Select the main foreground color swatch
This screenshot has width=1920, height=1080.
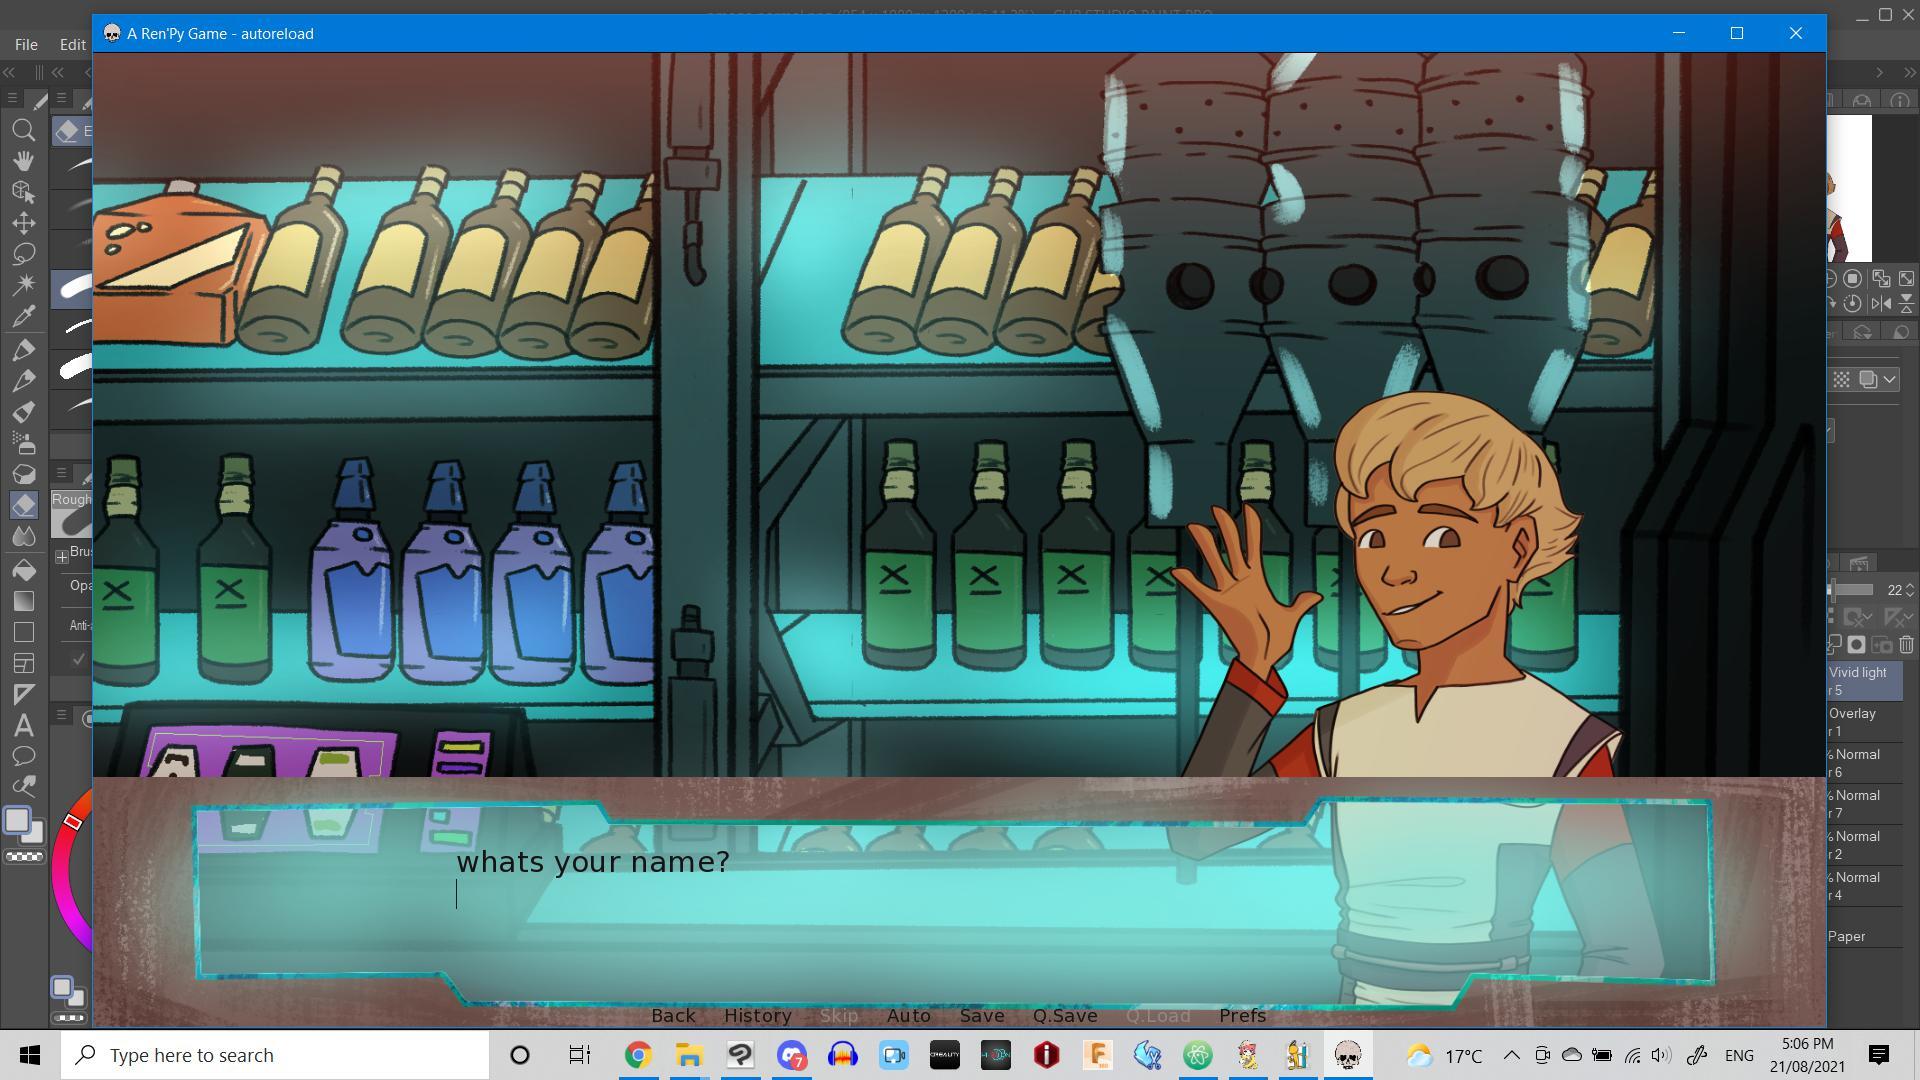(x=17, y=820)
